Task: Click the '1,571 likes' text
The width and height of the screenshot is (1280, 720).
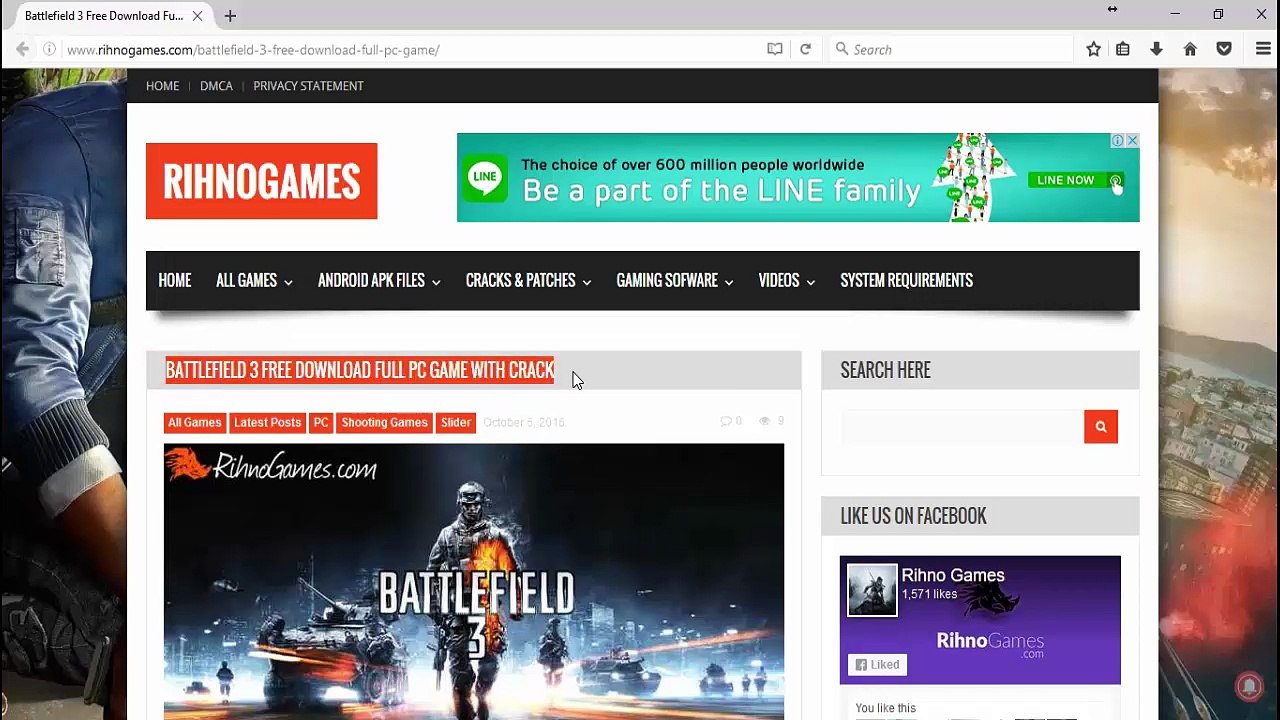Action: 929,594
